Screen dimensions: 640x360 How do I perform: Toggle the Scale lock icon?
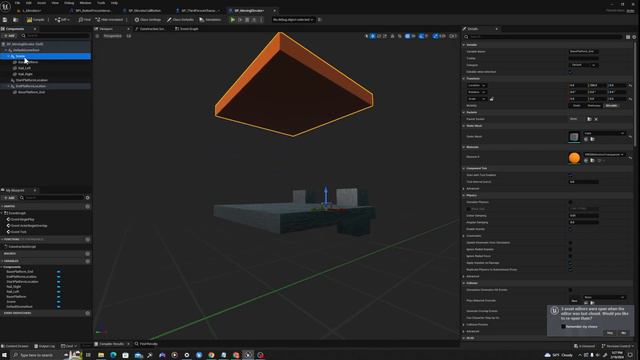(x=491, y=99)
